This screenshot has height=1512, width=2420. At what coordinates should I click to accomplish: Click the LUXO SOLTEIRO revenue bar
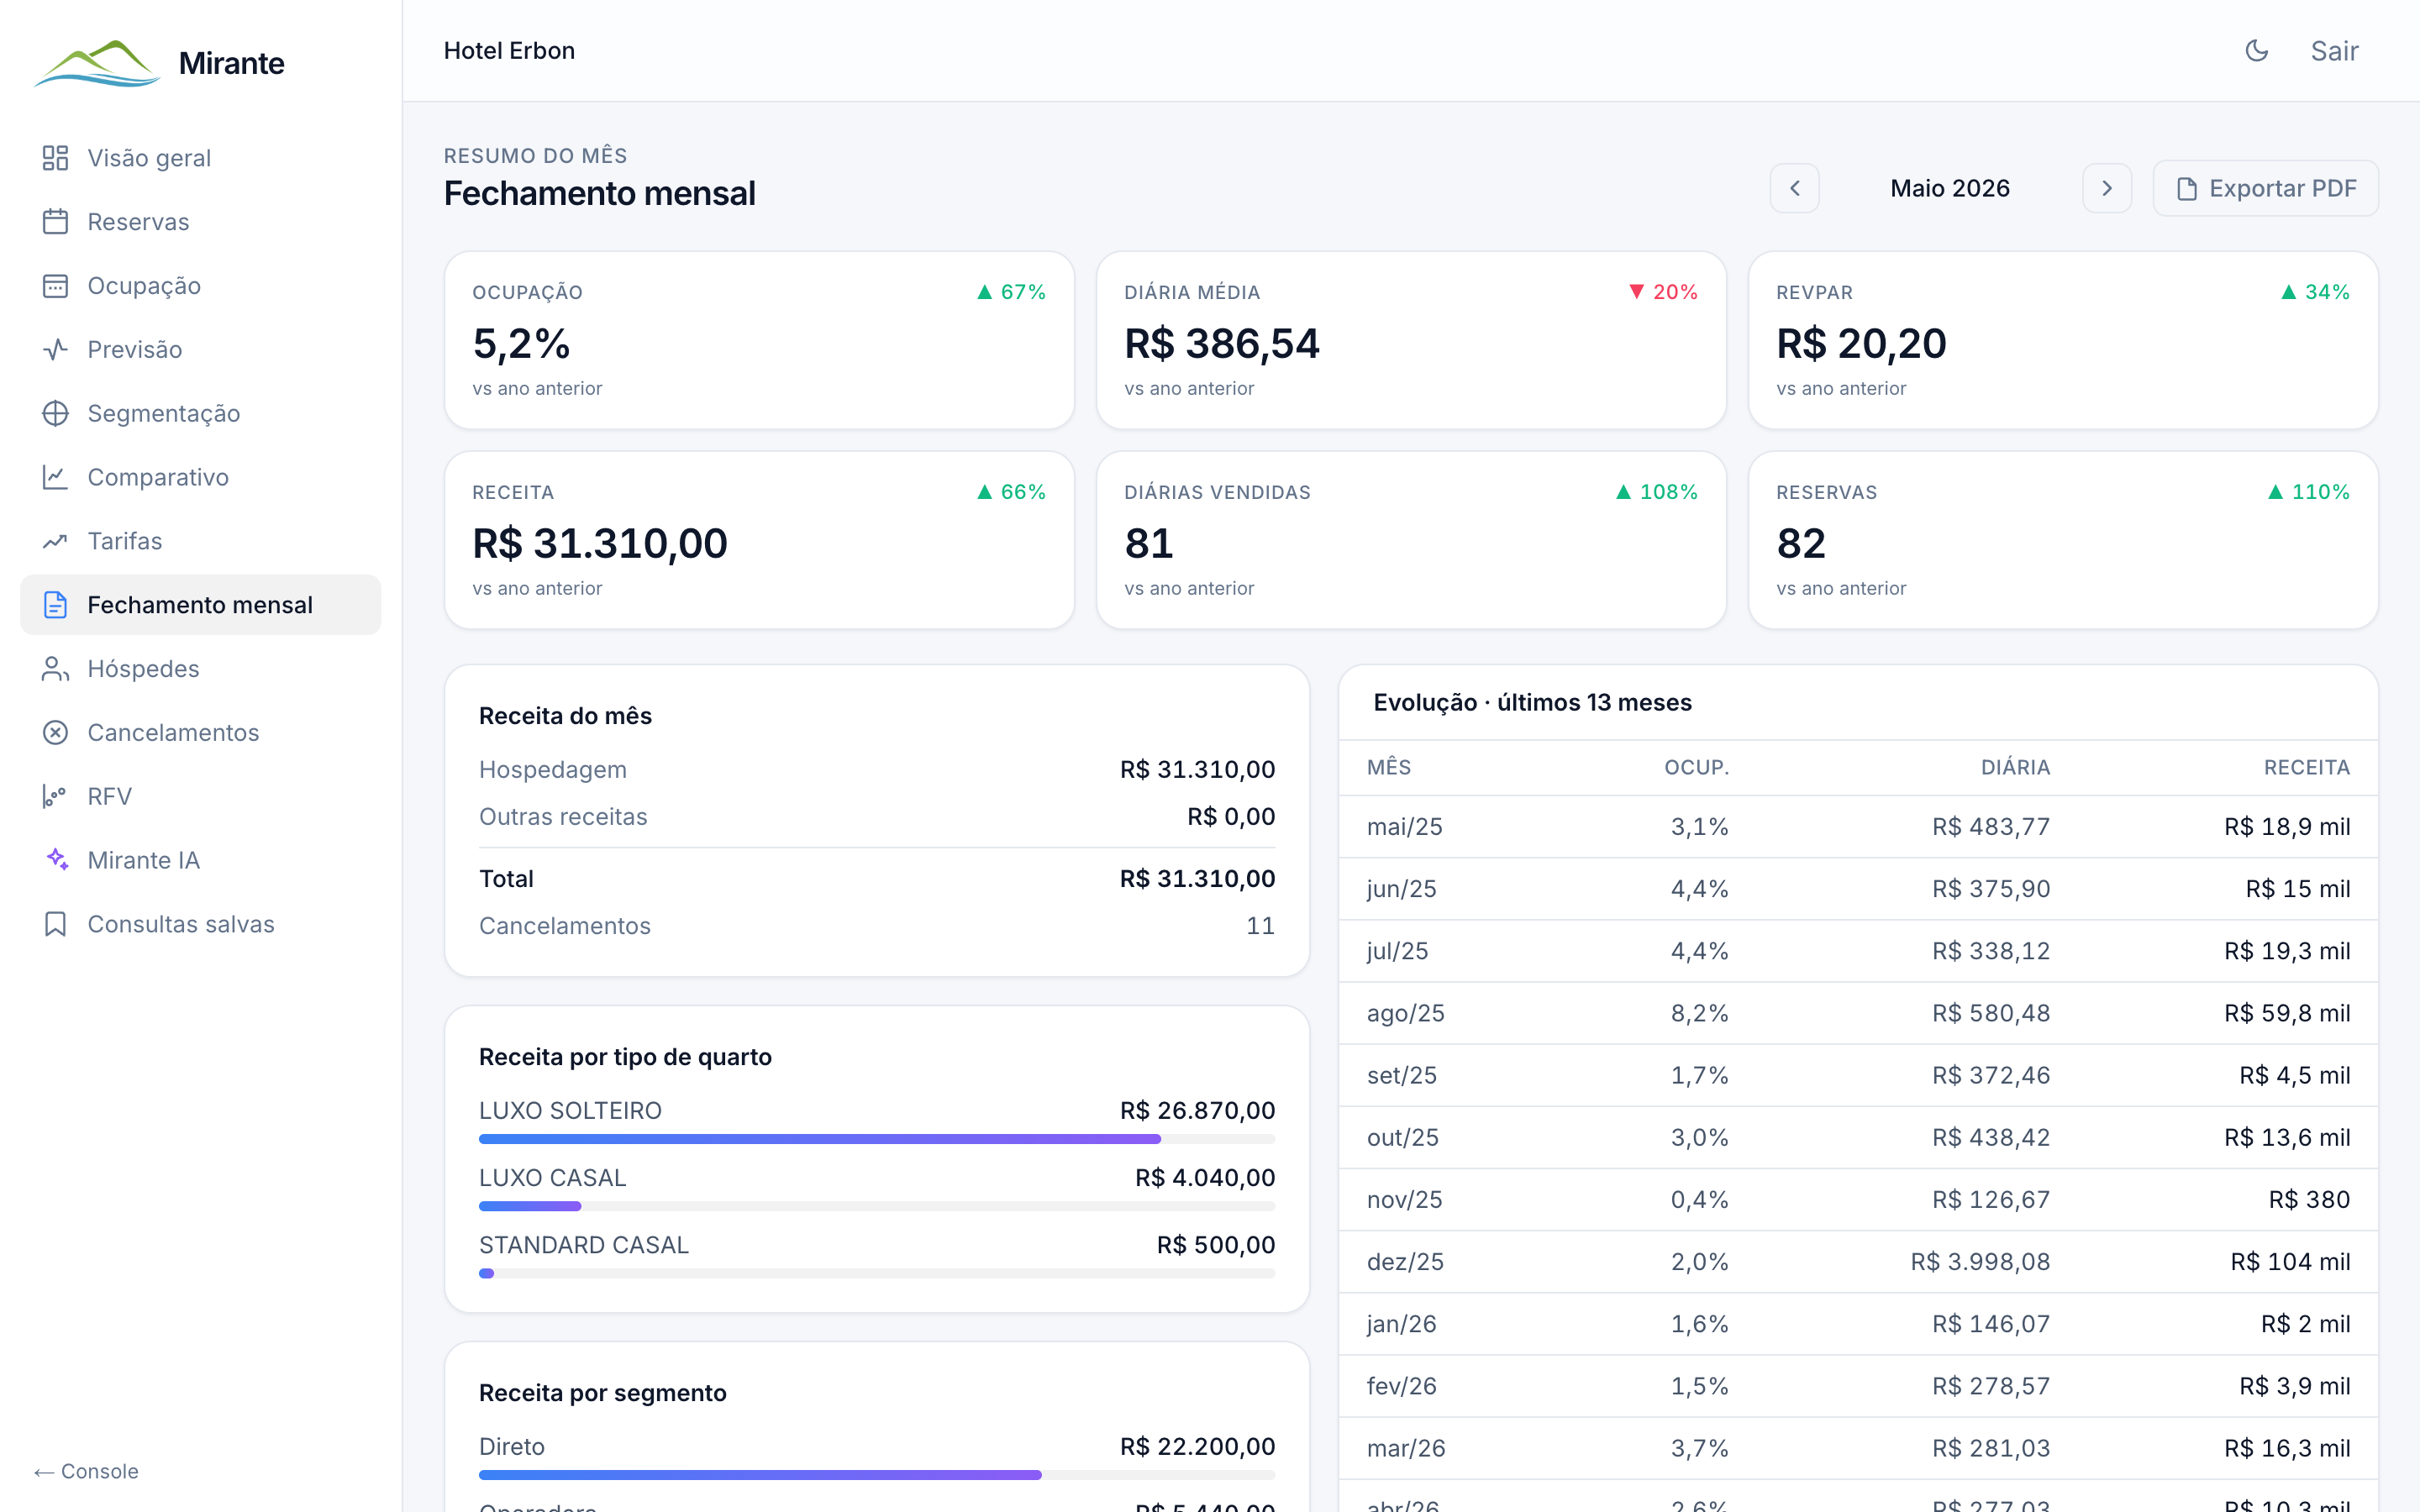877,1139
